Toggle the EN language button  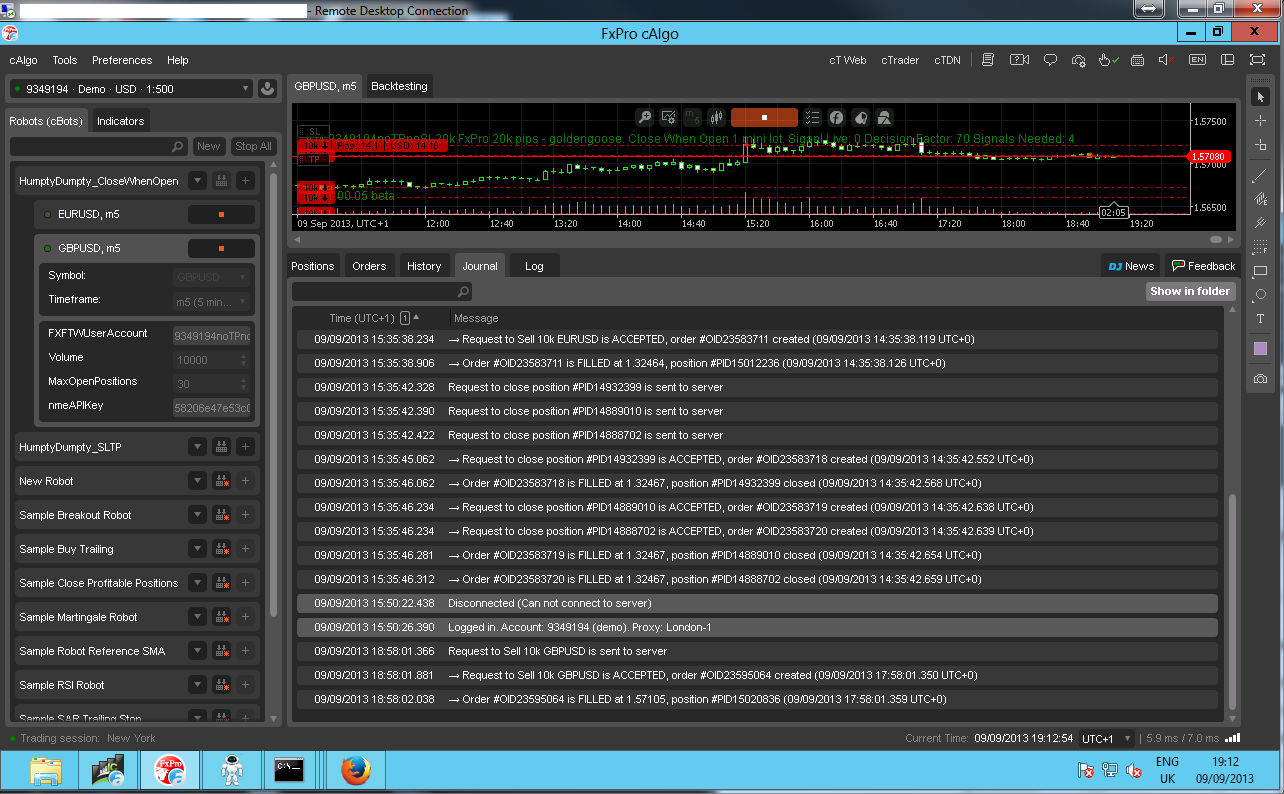pyautogui.click(x=1197, y=60)
